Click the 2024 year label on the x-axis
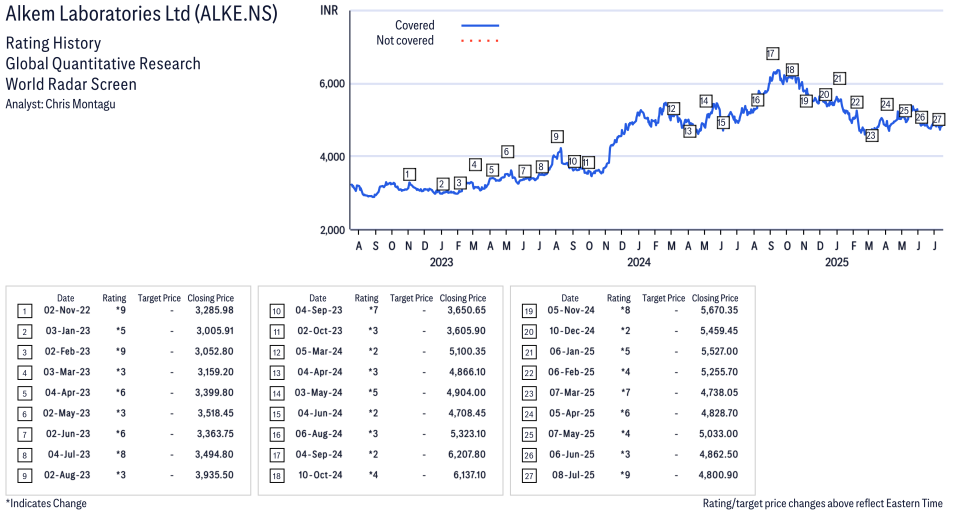Screen dimensions: 954x510 click(x=639, y=262)
